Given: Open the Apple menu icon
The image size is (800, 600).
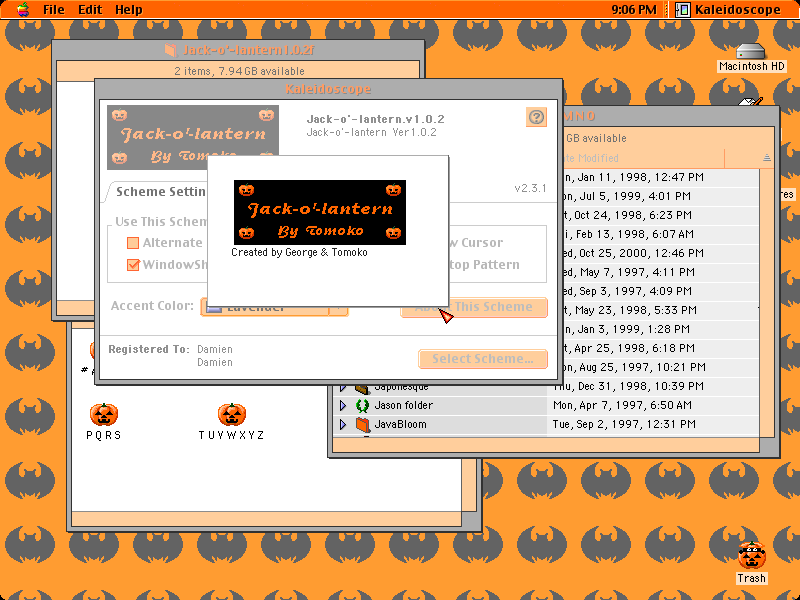Looking at the screenshot, I should 23,9.
